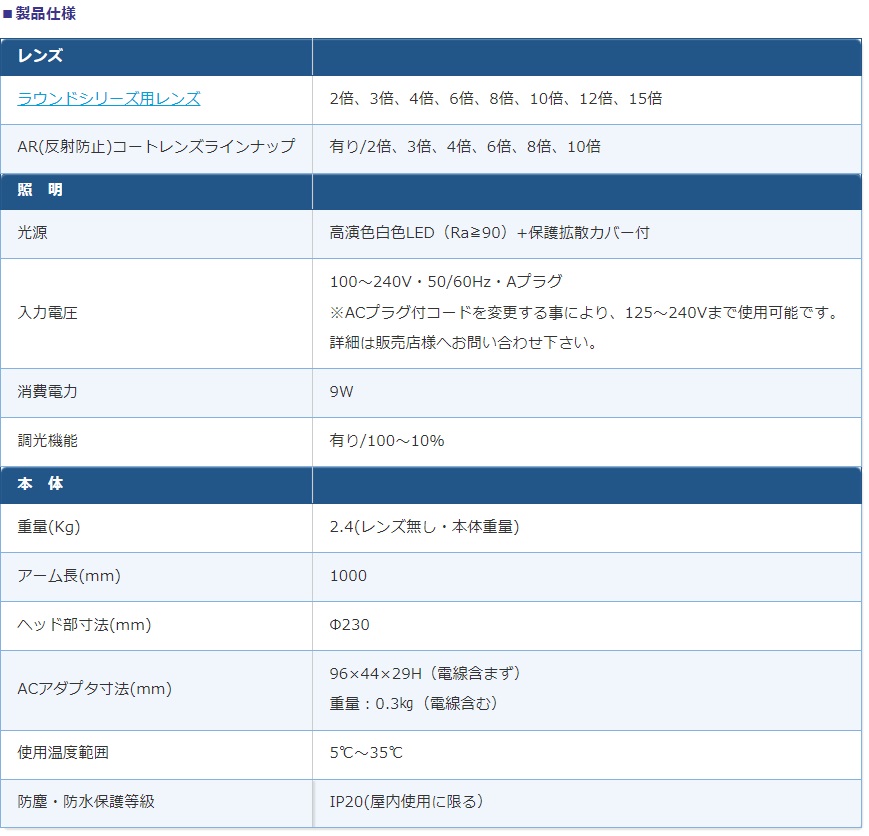The width and height of the screenshot is (869, 836).
Task: Click the 重量(Kg) row label
Action: [x=49, y=527]
